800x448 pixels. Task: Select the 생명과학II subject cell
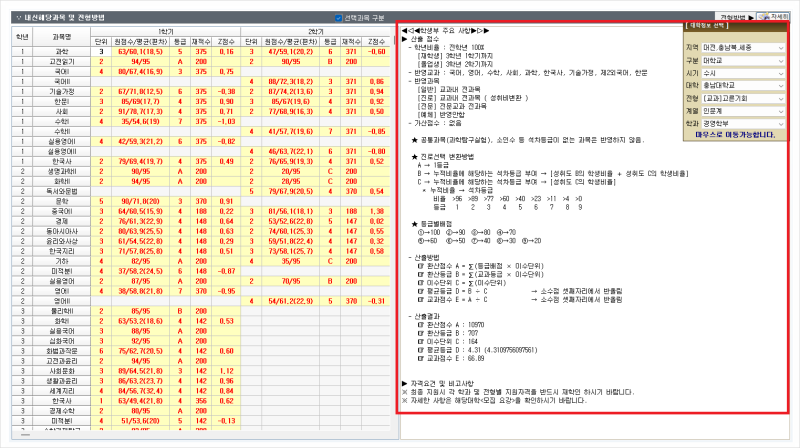point(62,171)
